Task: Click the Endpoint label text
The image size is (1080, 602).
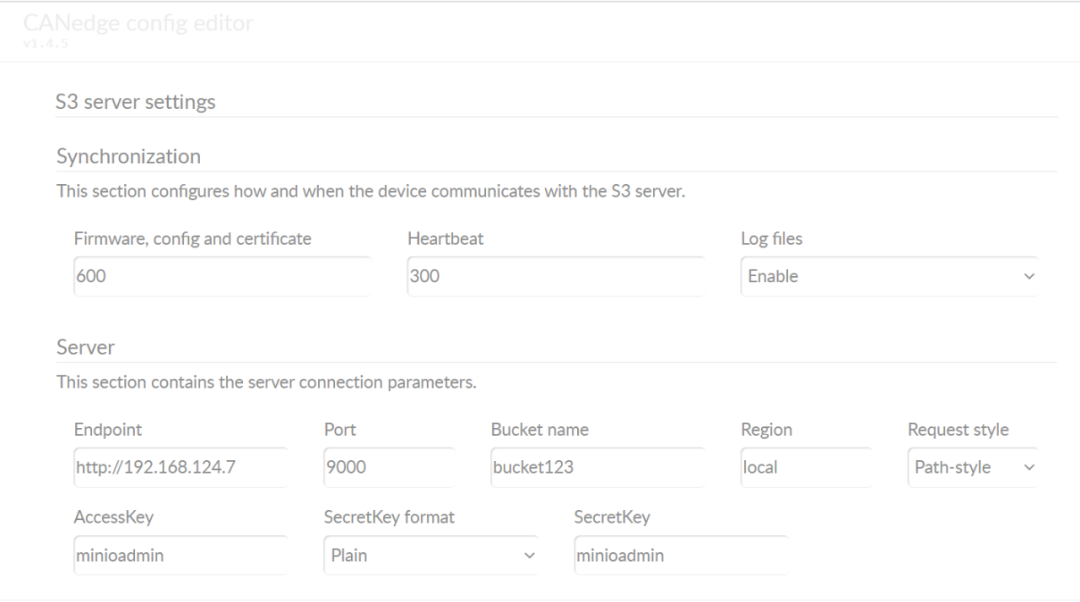Action: [108, 430]
